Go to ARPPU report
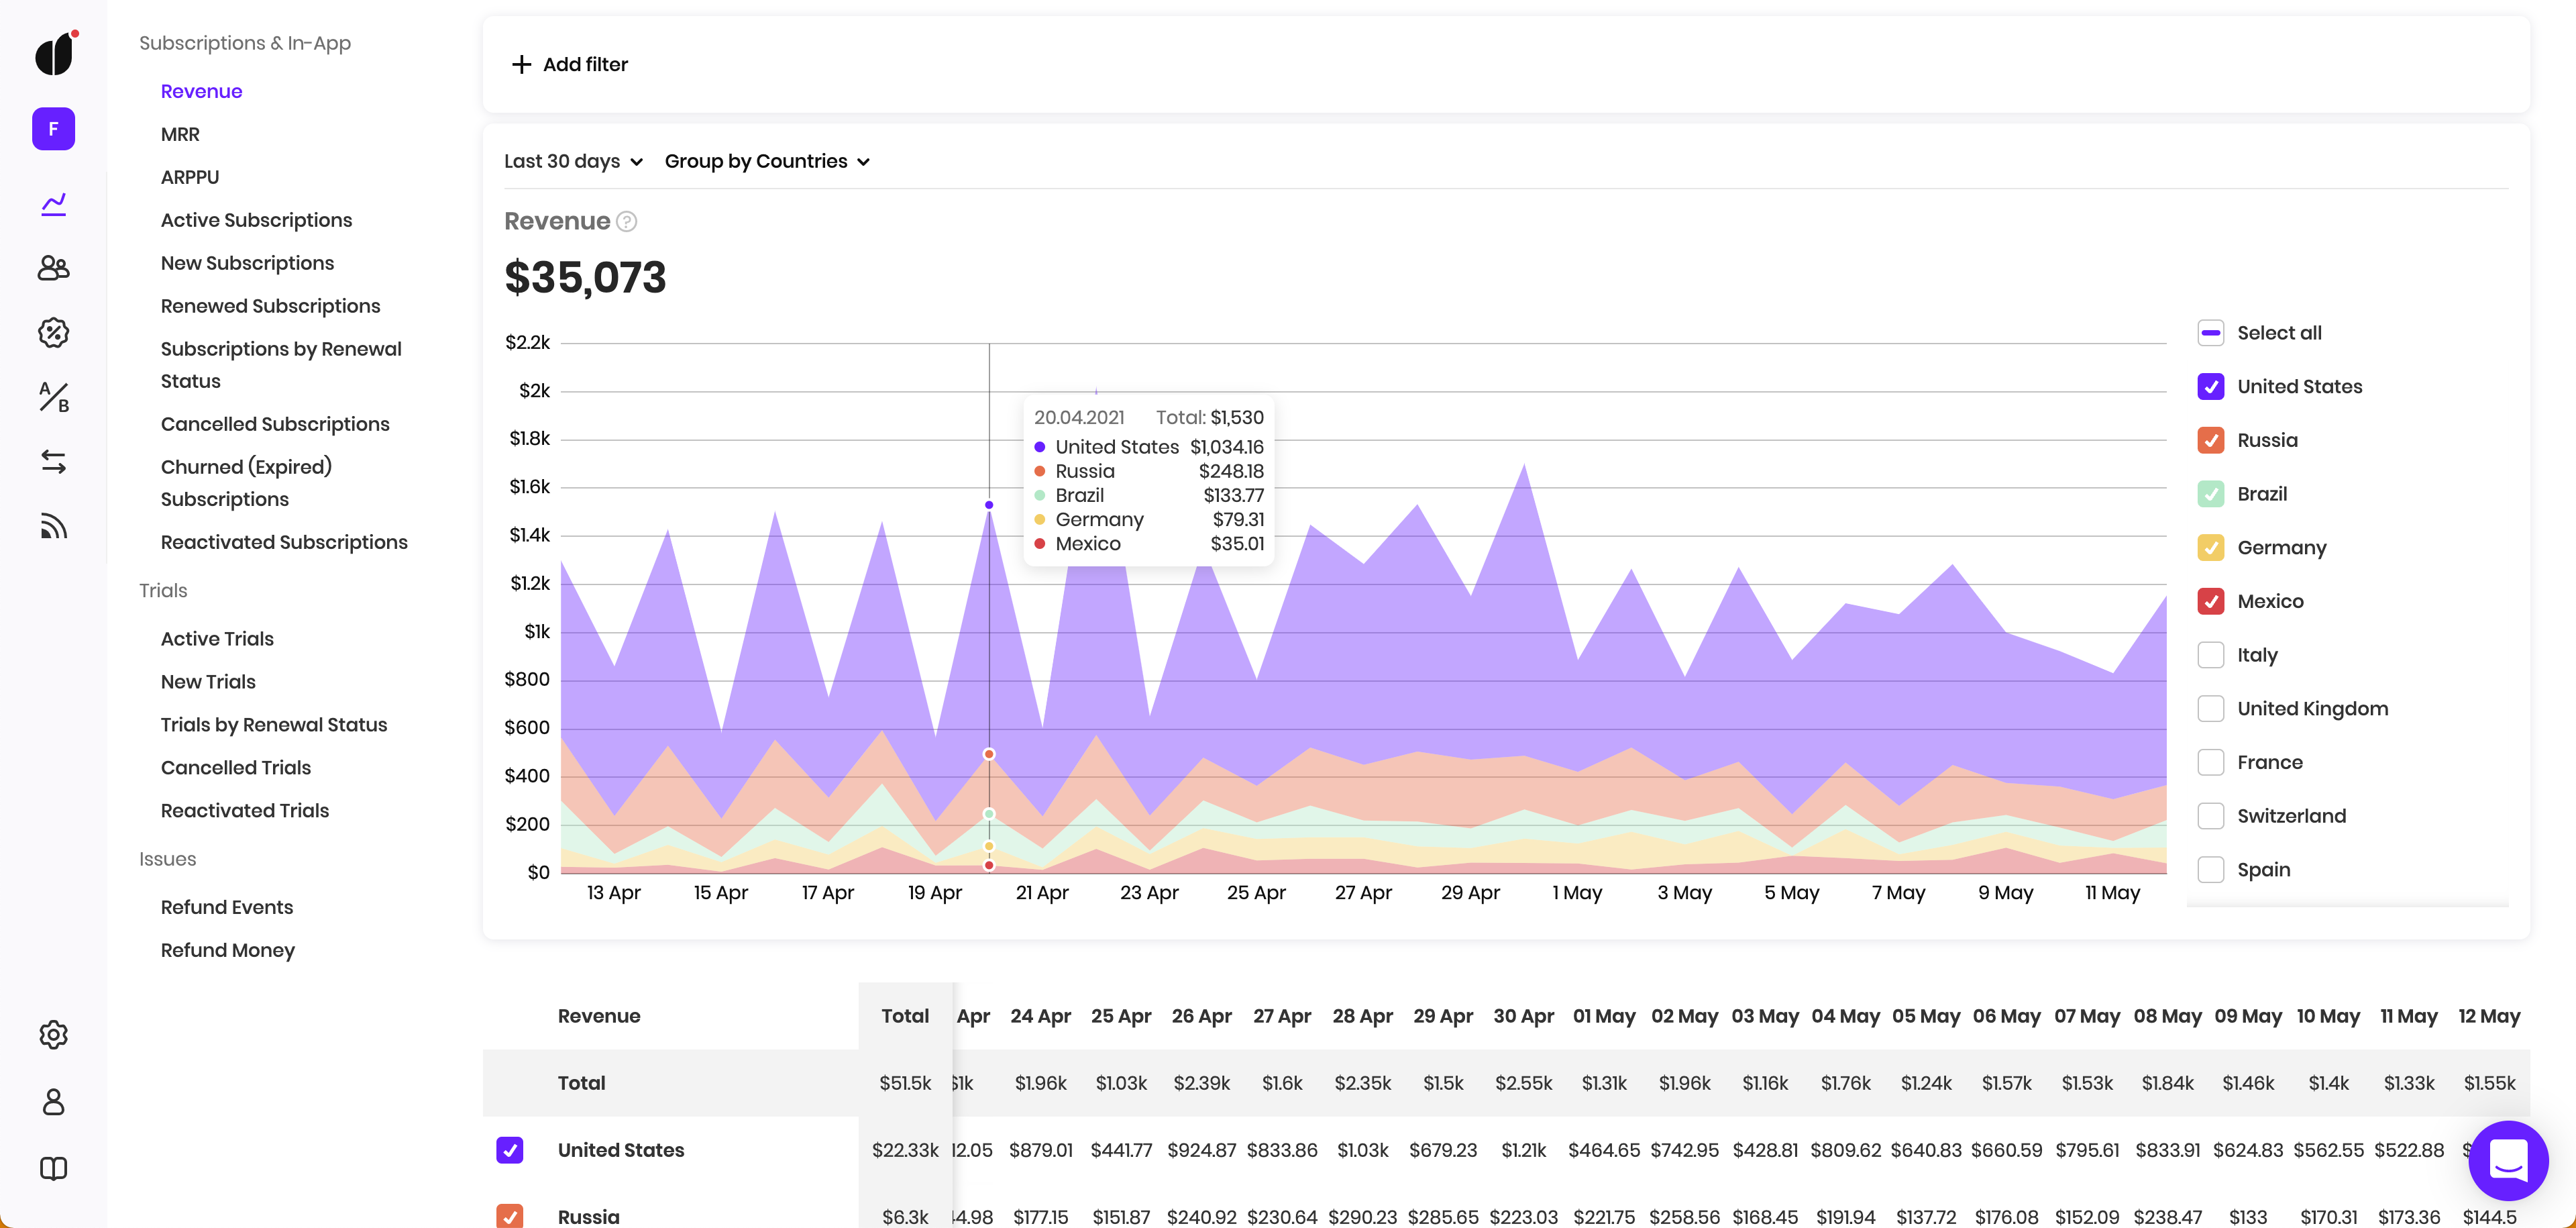 [190, 177]
